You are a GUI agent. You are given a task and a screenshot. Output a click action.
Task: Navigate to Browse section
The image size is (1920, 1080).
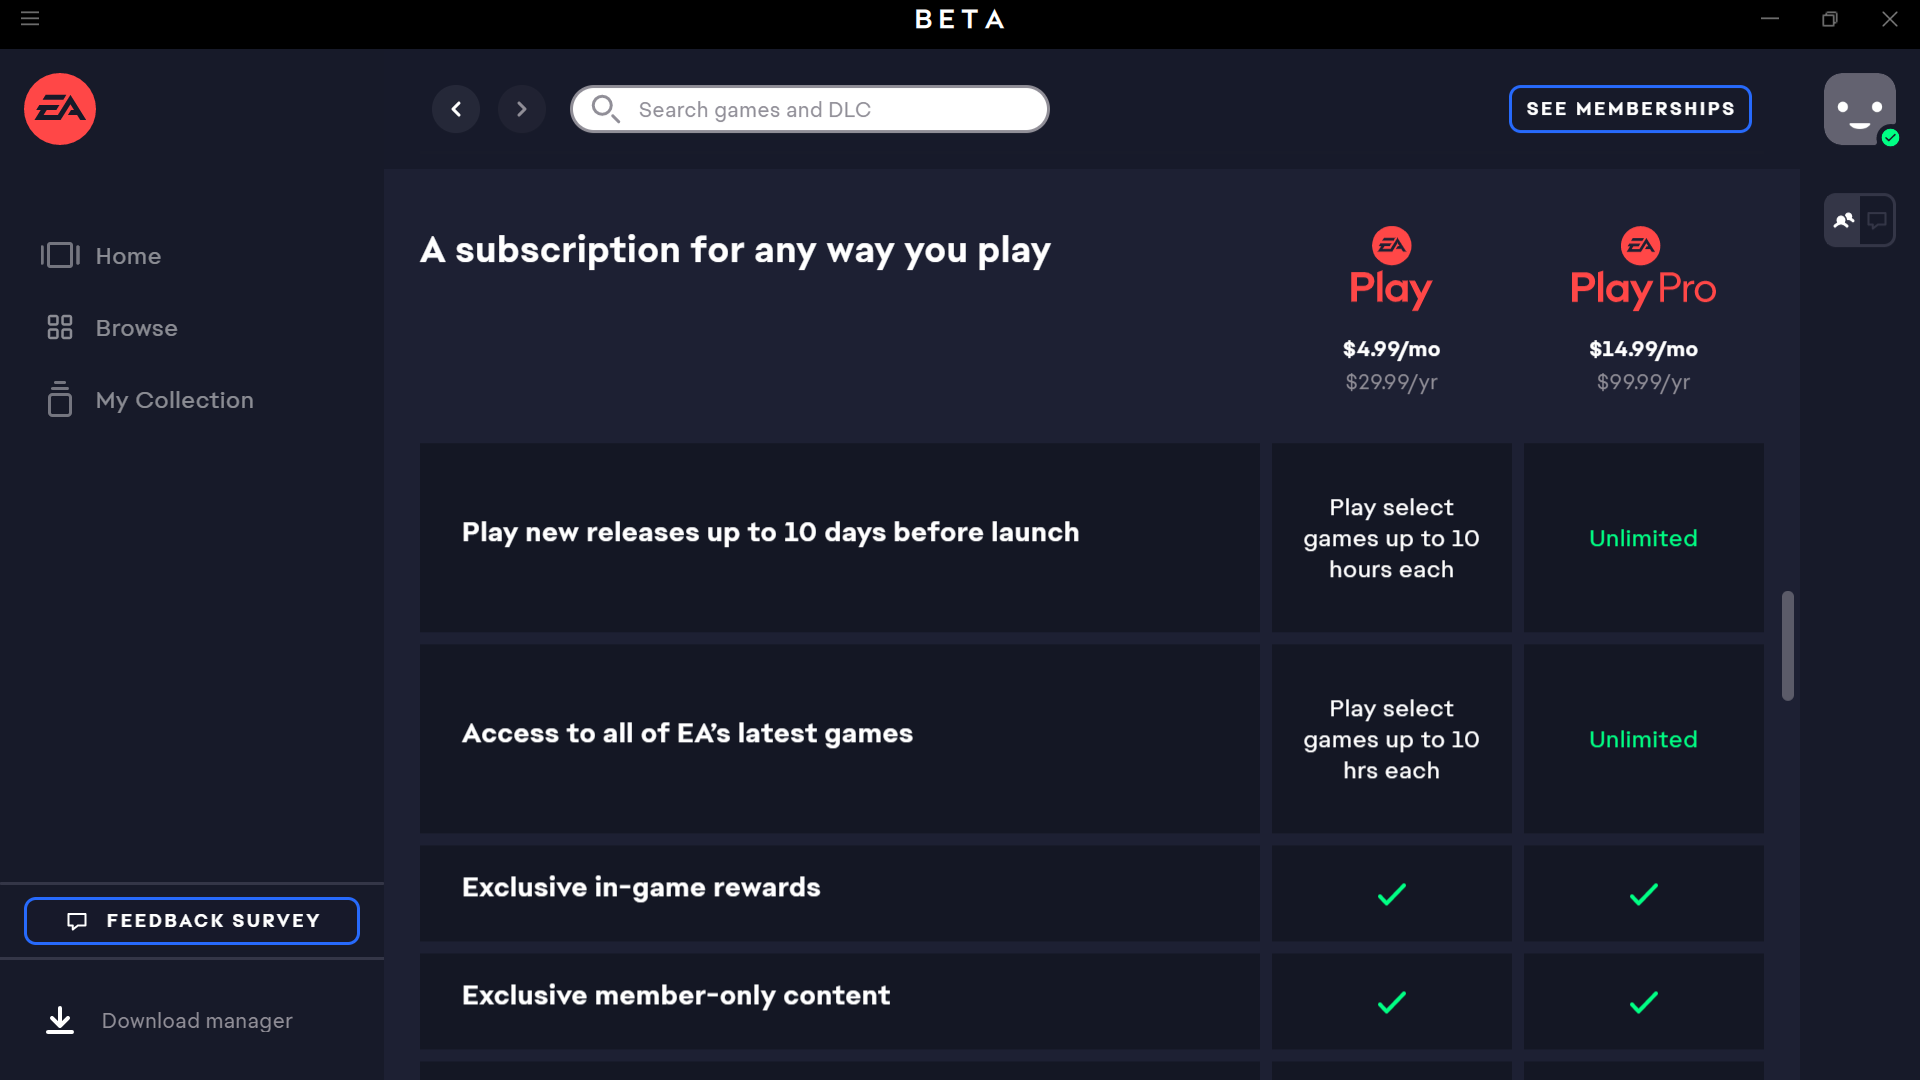pos(136,327)
